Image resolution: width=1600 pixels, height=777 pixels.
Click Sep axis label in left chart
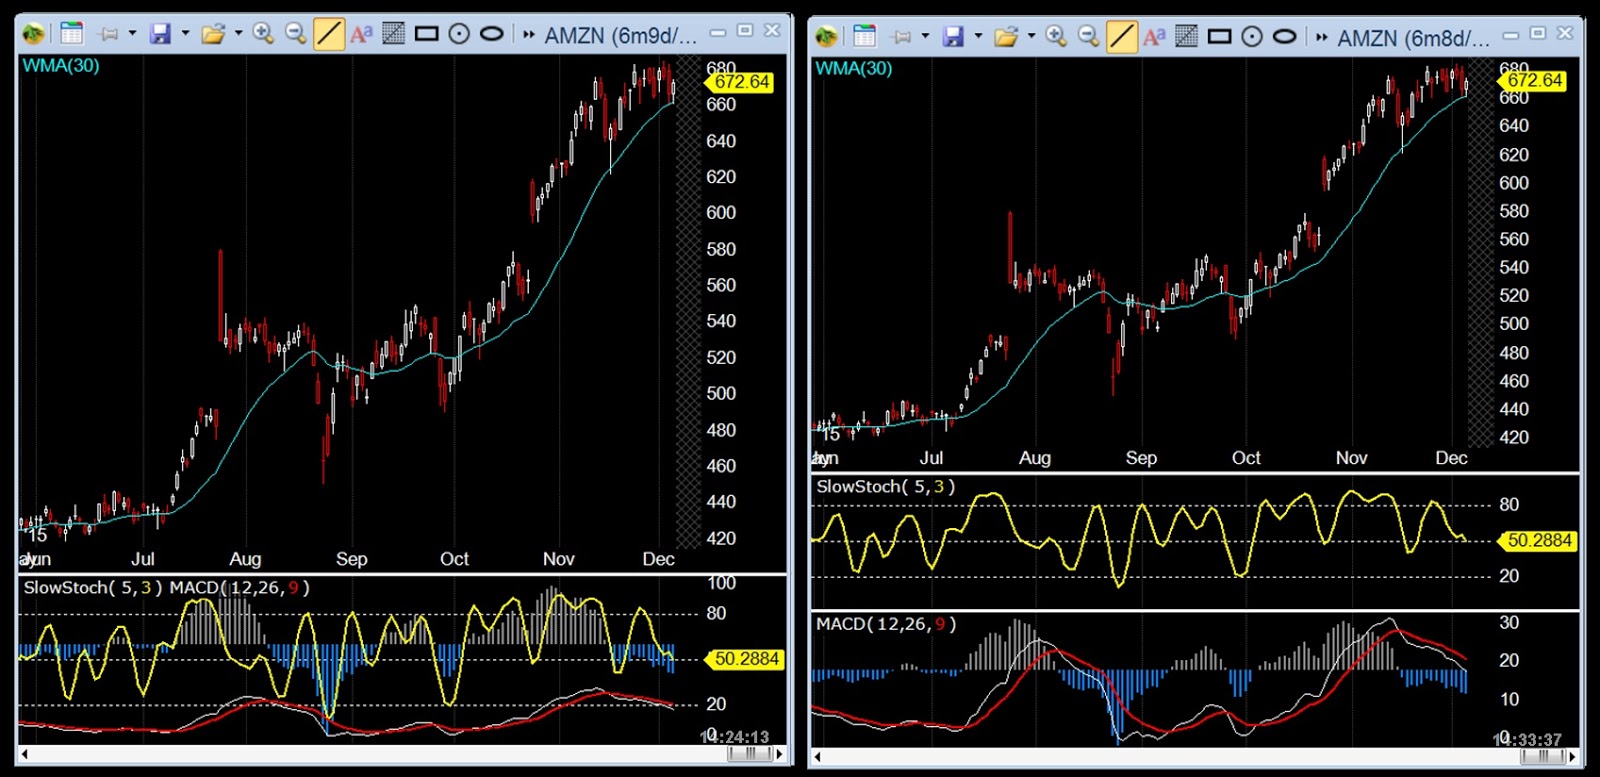351,559
